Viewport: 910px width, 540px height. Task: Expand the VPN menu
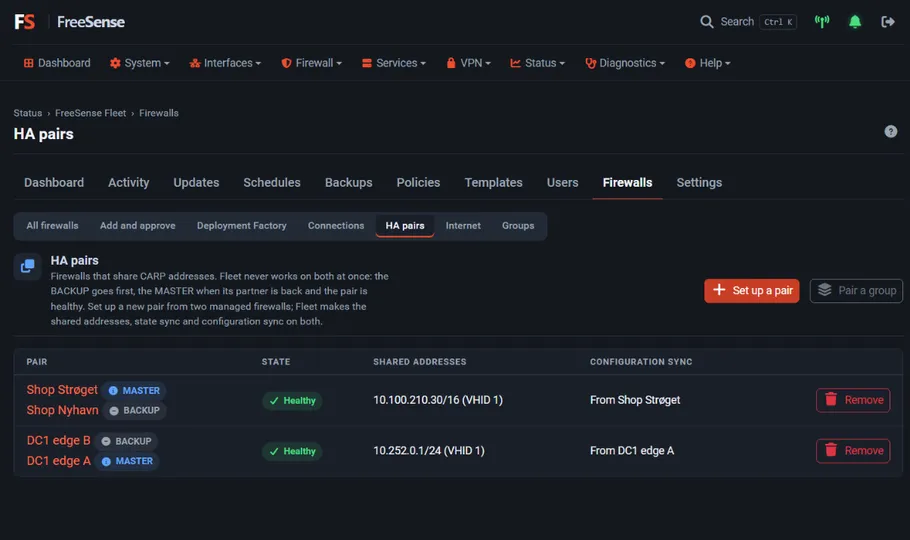(x=468, y=63)
